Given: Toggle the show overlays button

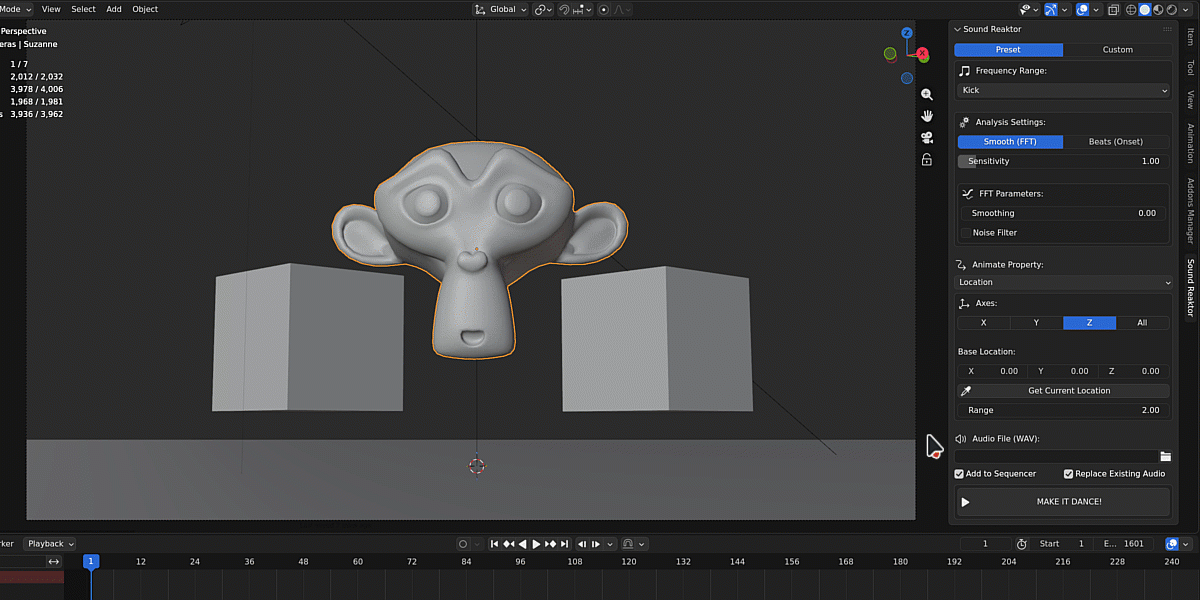Looking at the screenshot, I should [x=1083, y=9].
